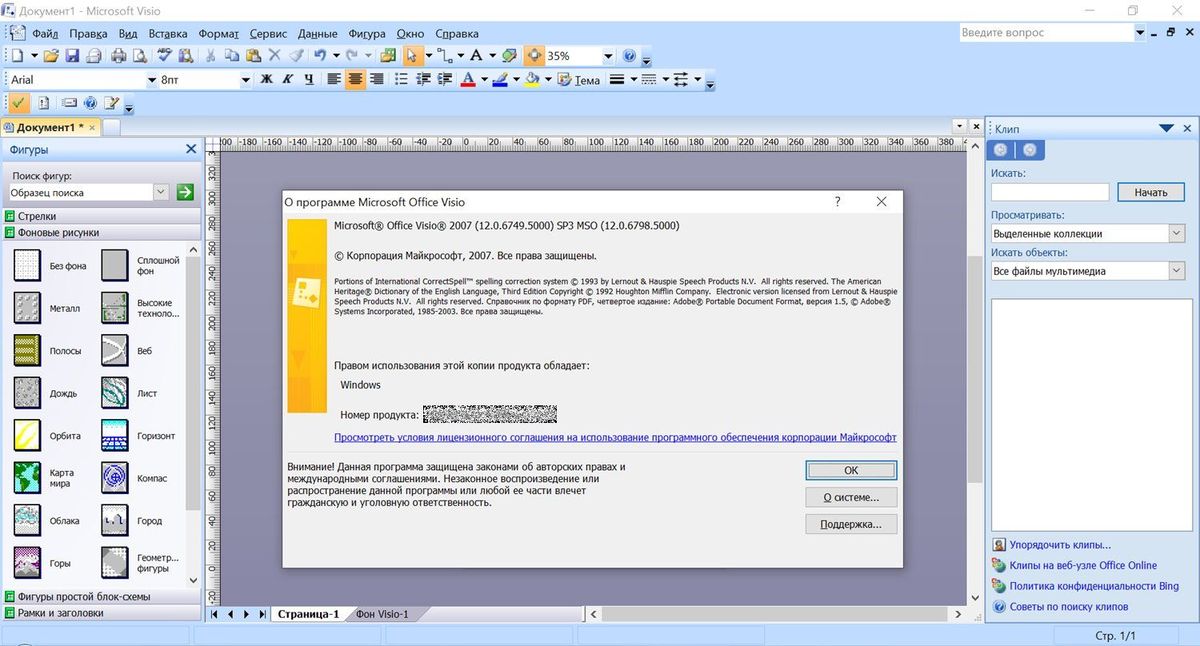Open the zoom 35% dropdown
The width and height of the screenshot is (1200, 646).
(x=608, y=56)
